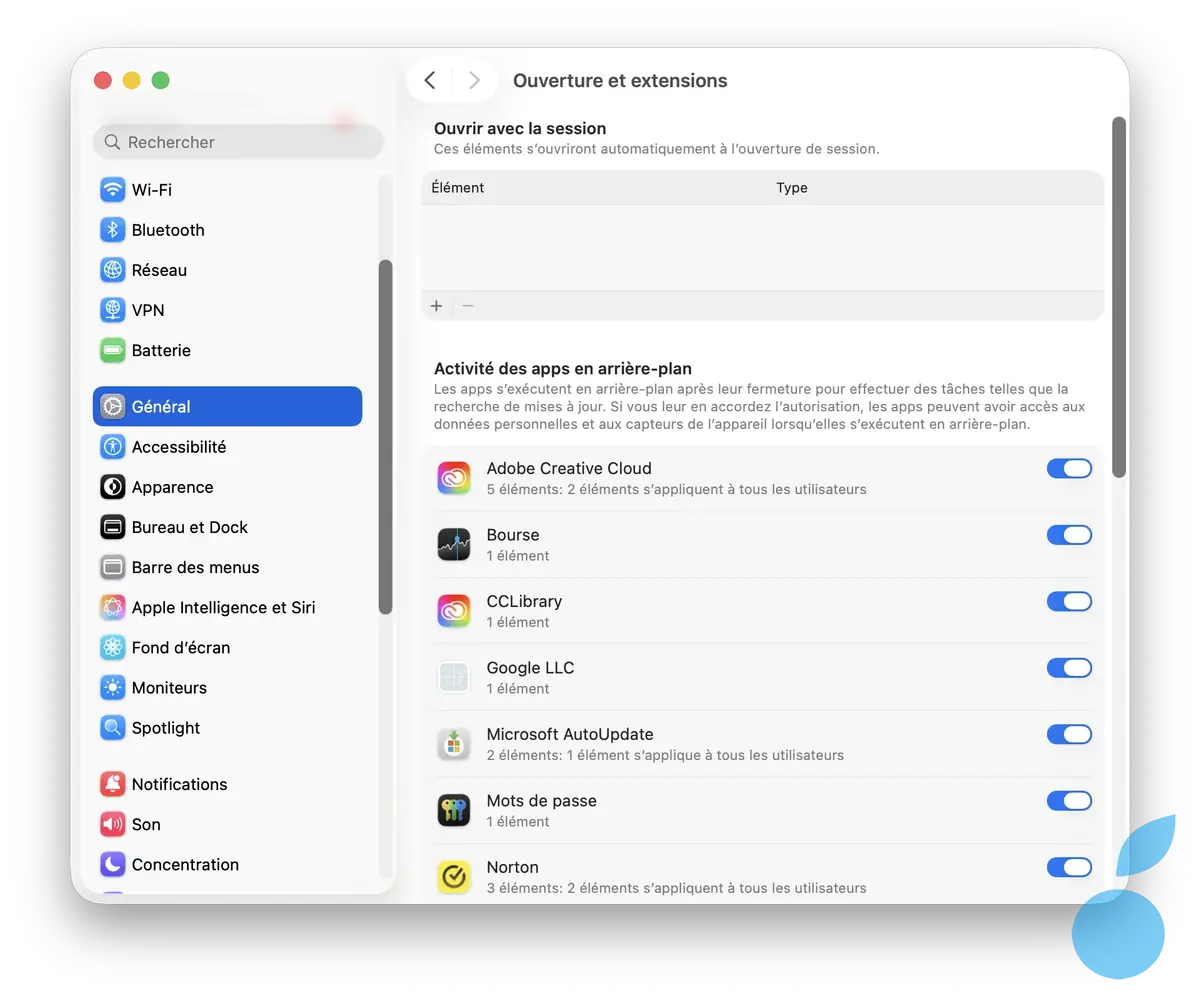Click the Wi-Fi icon in the sidebar

[x=112, y=189]
